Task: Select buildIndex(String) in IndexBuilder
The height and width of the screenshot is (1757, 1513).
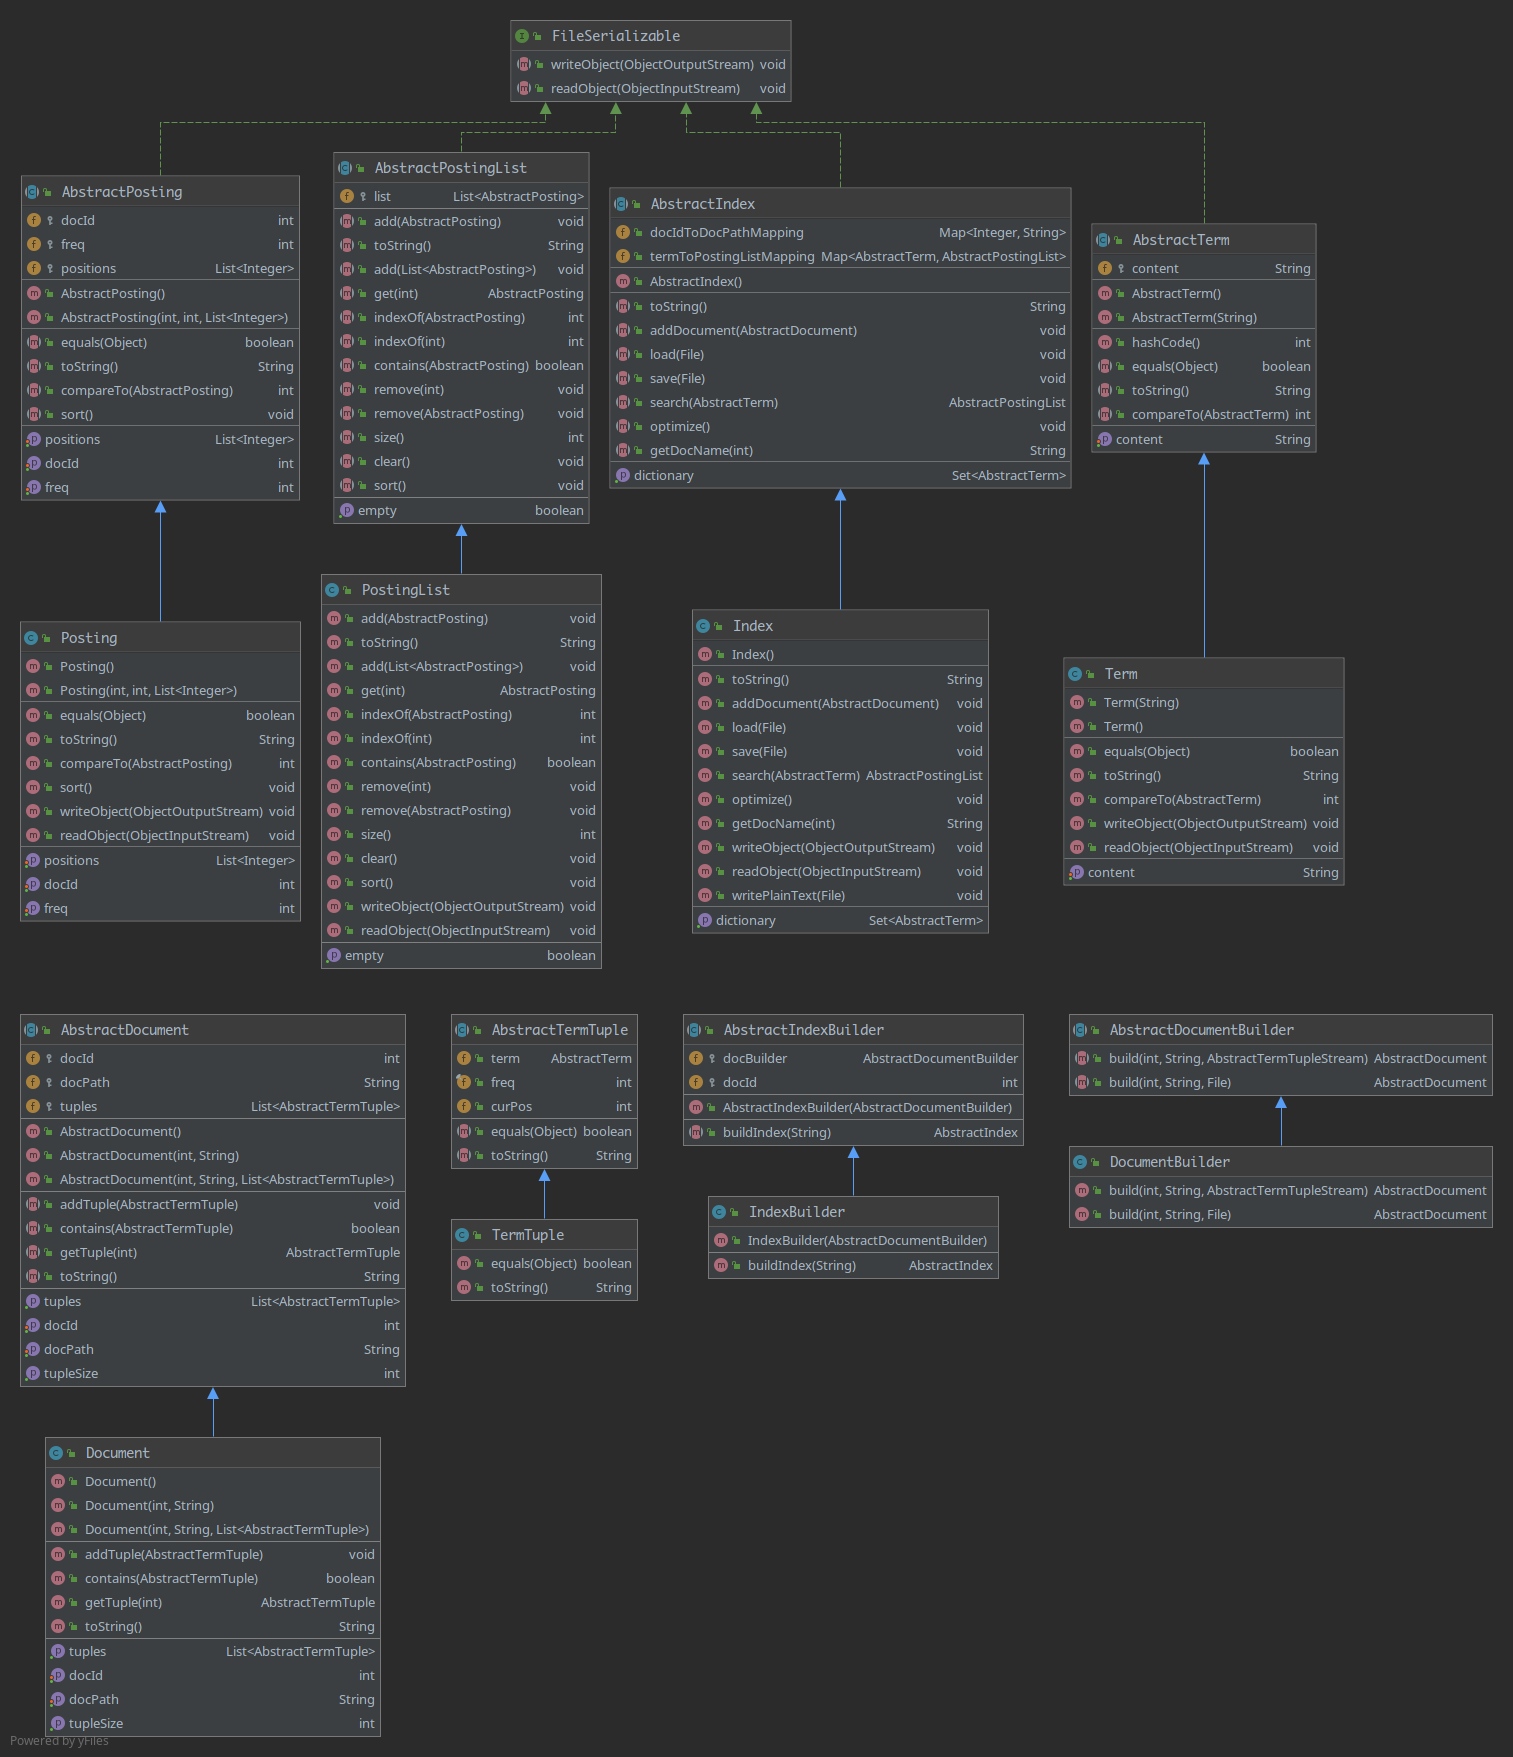Action: (x=853, y=1266)
